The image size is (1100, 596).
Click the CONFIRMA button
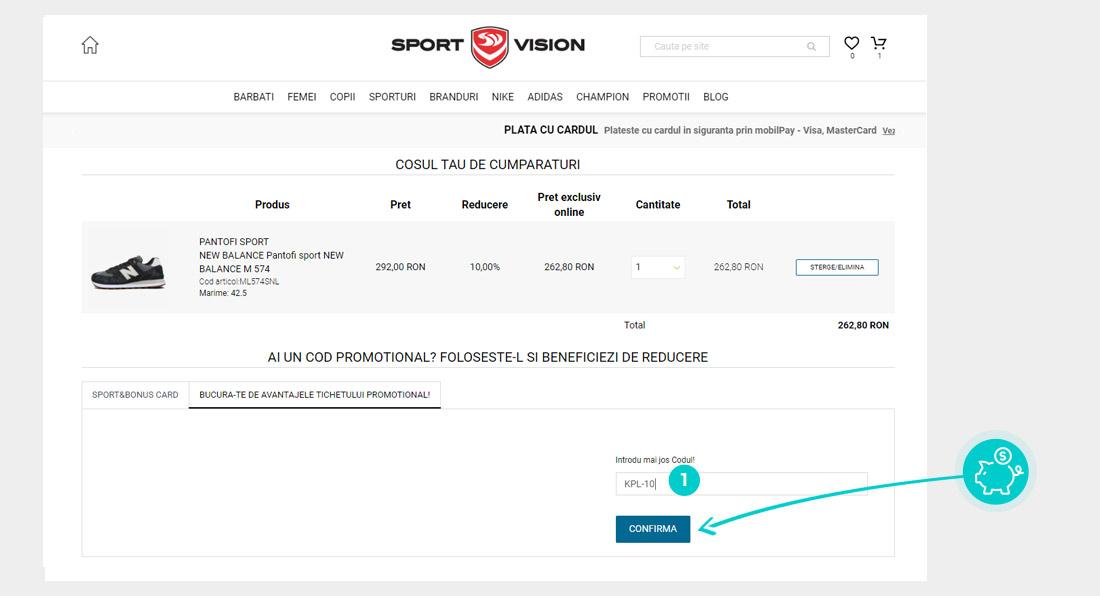click(653, 529)
